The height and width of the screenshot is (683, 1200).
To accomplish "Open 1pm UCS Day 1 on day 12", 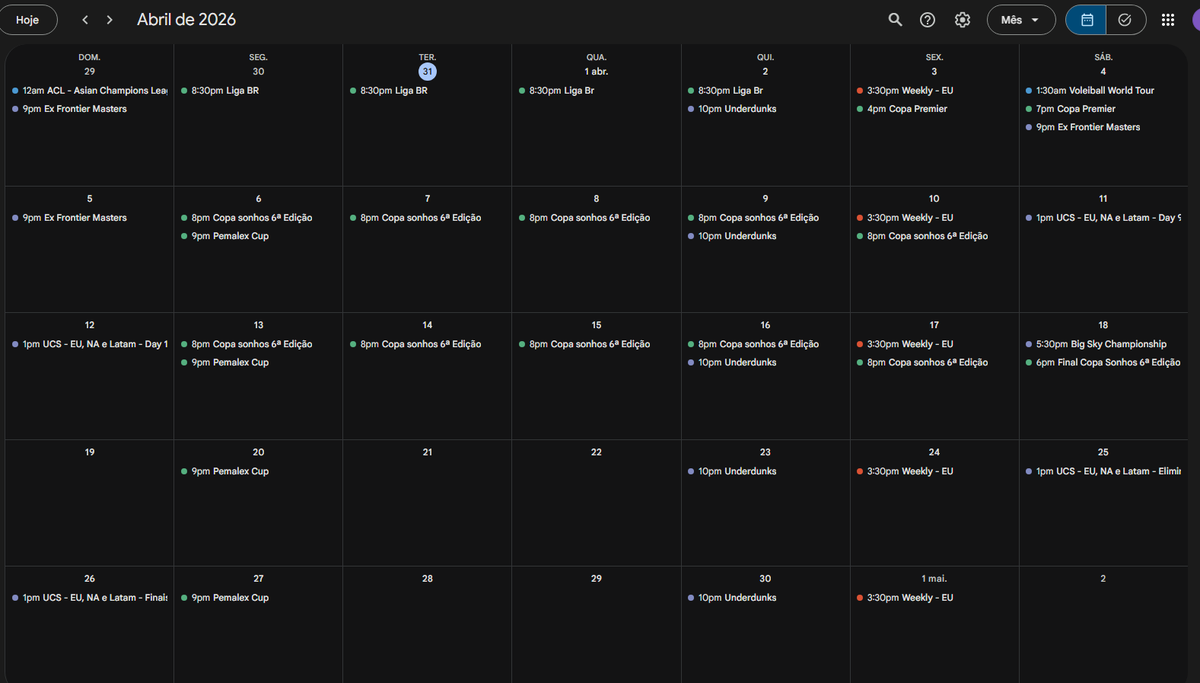I will click(x=90, y=344).
